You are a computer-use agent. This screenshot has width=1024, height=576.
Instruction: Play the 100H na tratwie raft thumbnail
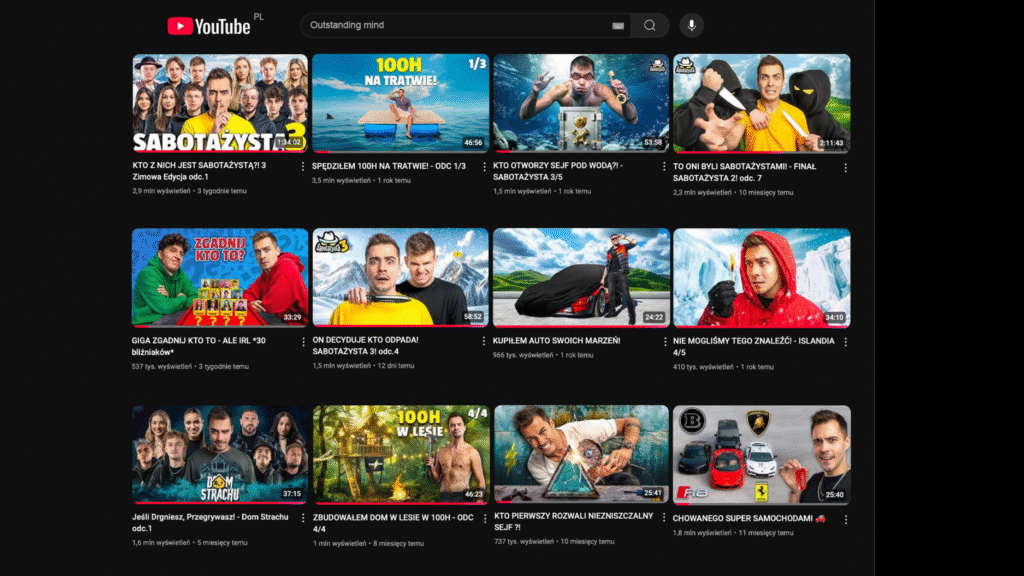point(400,103)
